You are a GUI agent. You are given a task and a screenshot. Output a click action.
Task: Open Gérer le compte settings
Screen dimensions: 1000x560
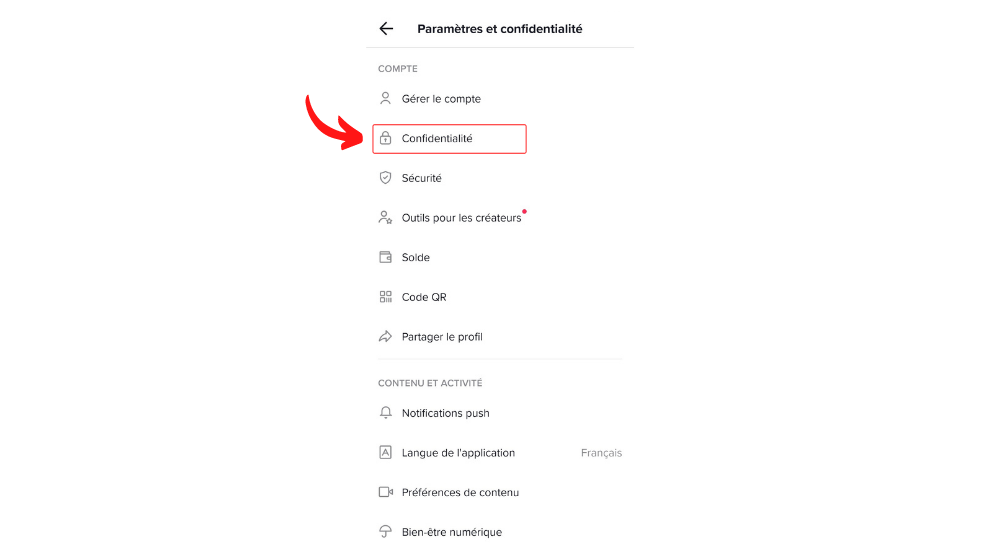[441, 99]
